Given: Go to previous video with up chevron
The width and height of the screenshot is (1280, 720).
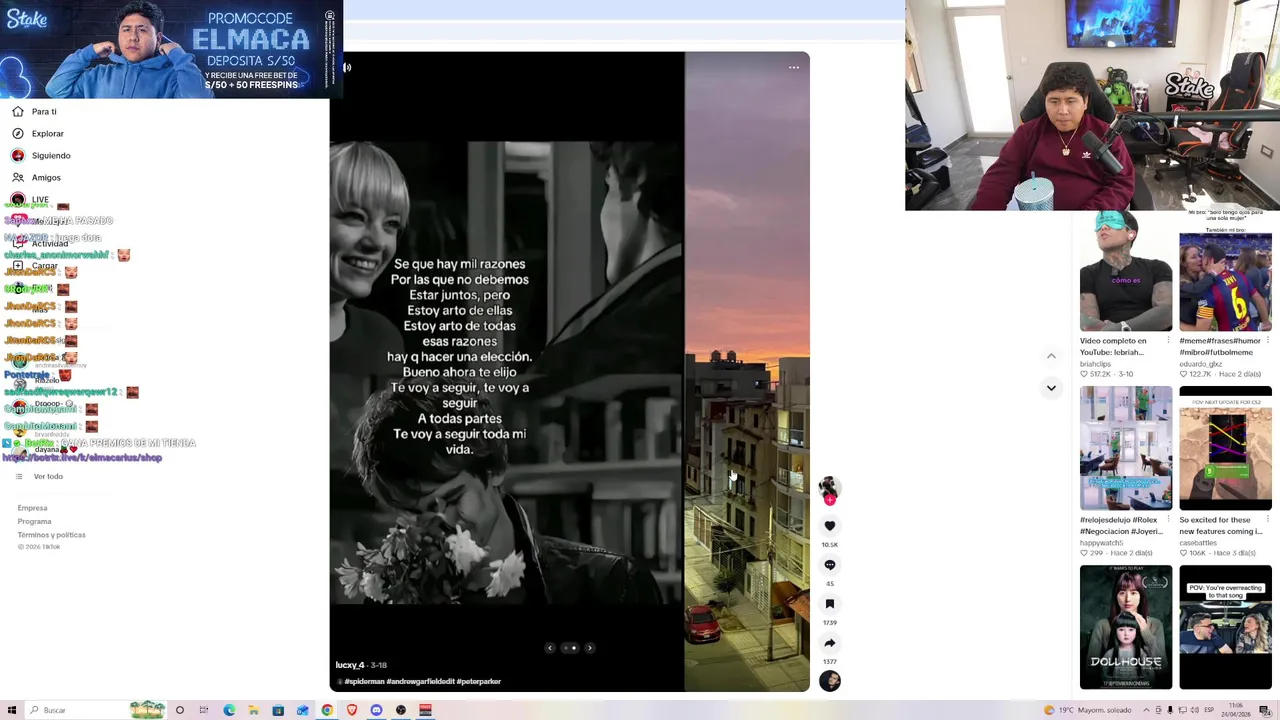Looking at the screenshot, I should (1051, 356).
